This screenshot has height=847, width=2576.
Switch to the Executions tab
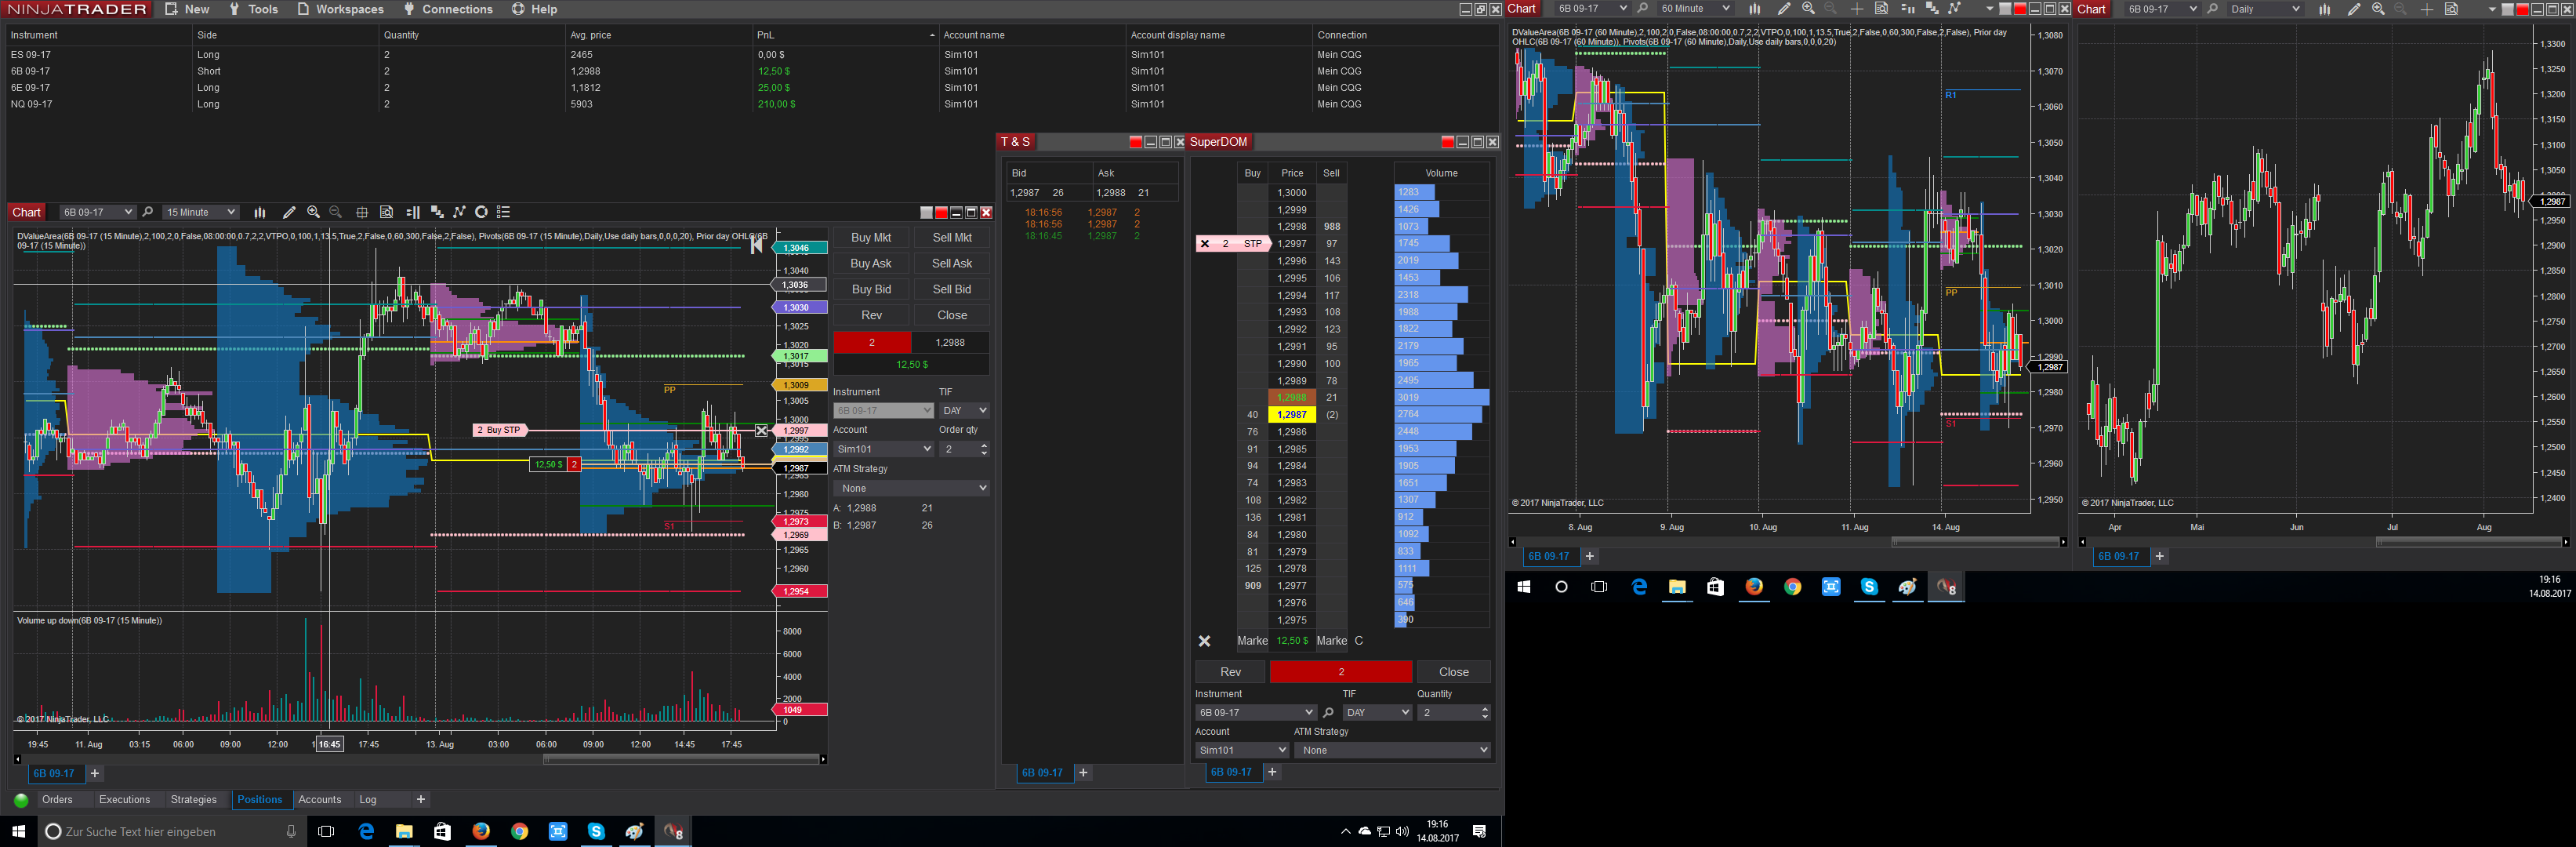tap(124, 800)
